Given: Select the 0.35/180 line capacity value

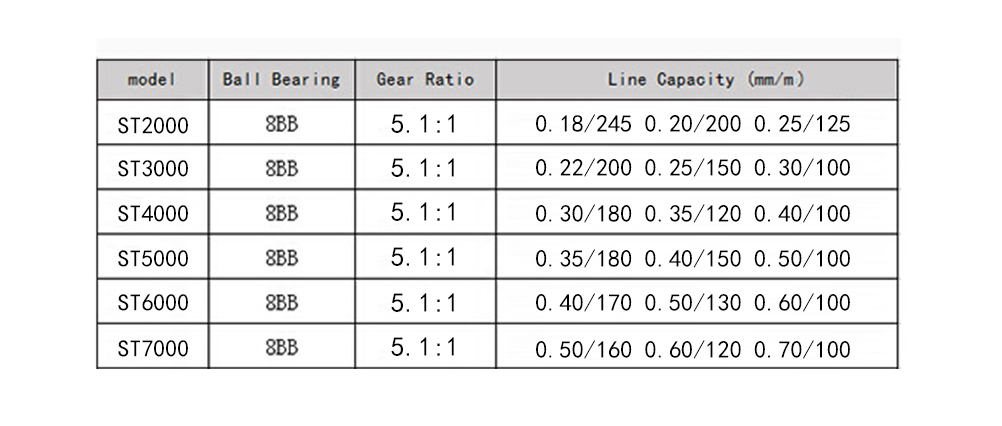Looking at the screenshot, I should tap(584, 259).
